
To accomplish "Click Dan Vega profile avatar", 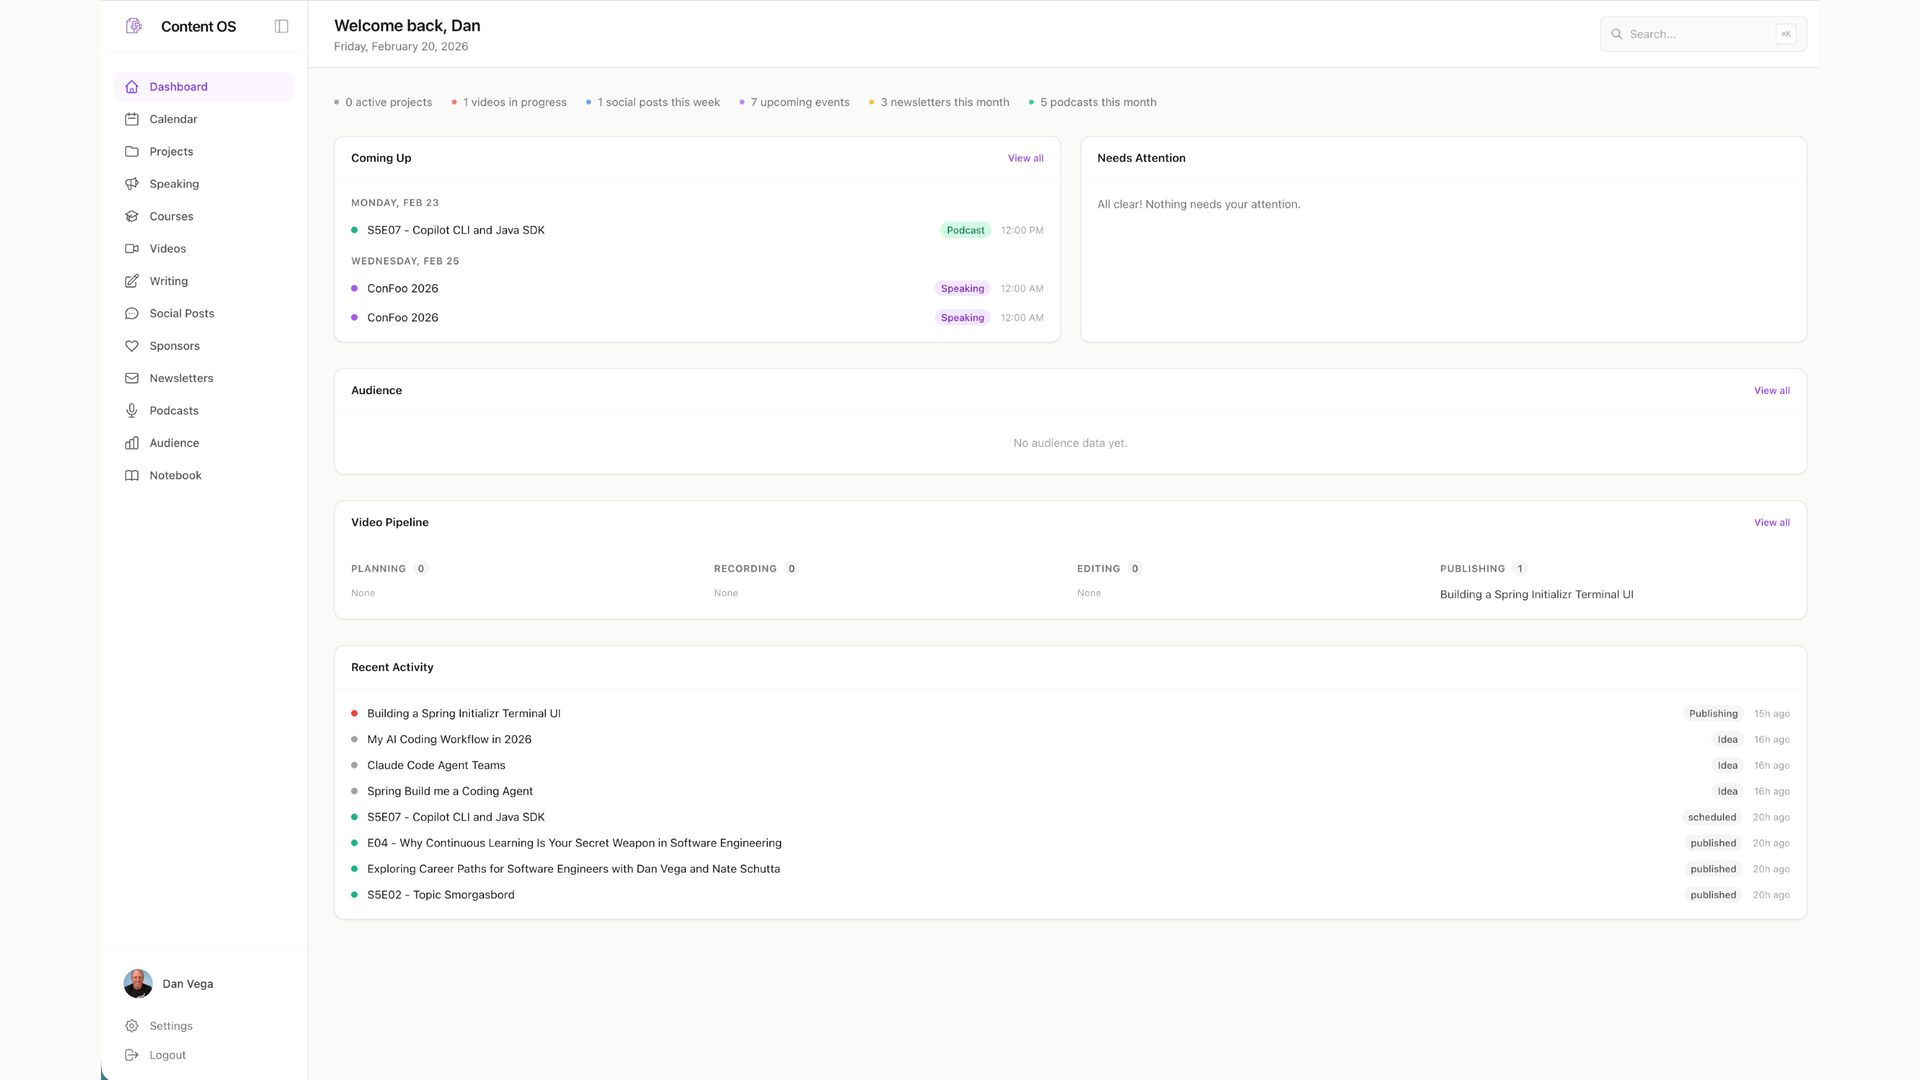I will click(x=138, y=984).
